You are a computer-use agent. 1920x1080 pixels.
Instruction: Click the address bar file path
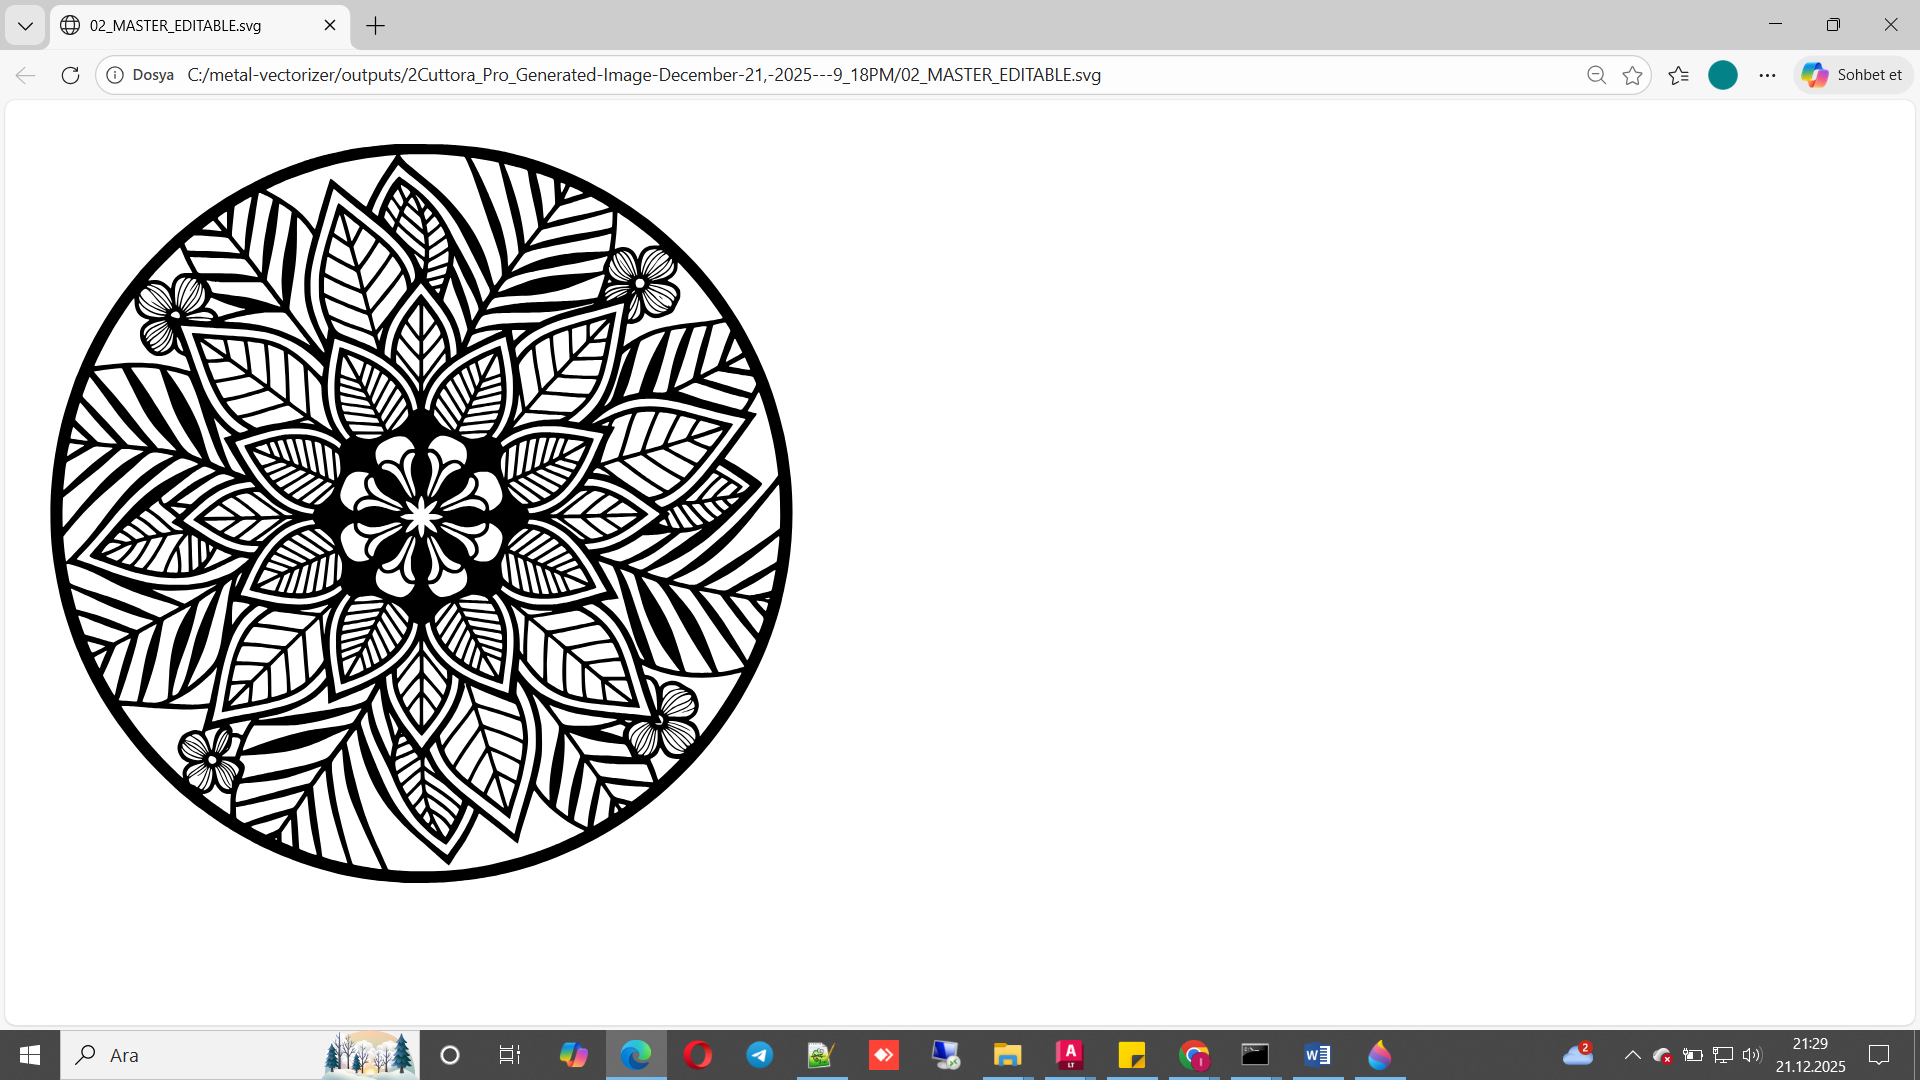643,75
